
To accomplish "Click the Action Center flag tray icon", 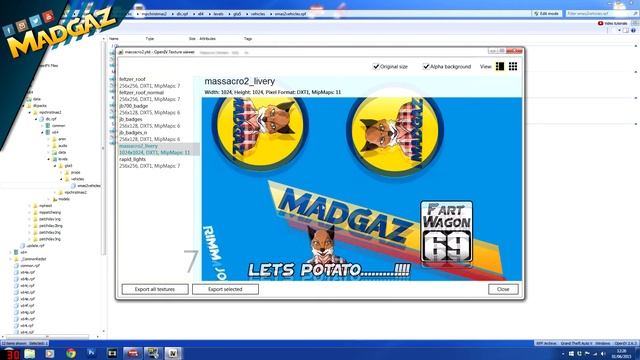I will pos(587,354).
